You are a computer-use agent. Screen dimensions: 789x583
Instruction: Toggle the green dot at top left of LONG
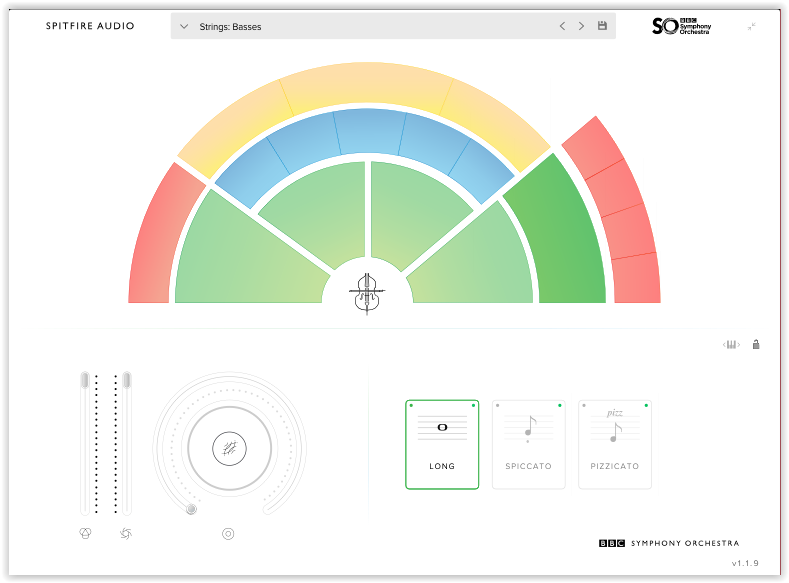pyautogui.click(x=411, y=405)
